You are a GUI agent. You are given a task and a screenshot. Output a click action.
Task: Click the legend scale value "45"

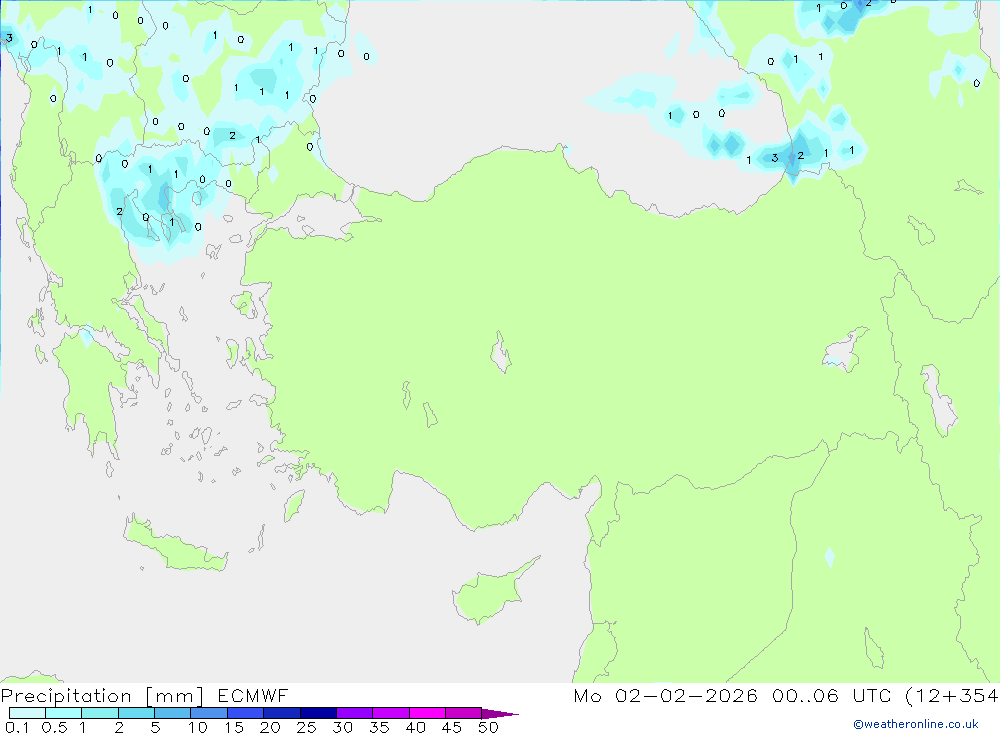click(x=452, y=727)
